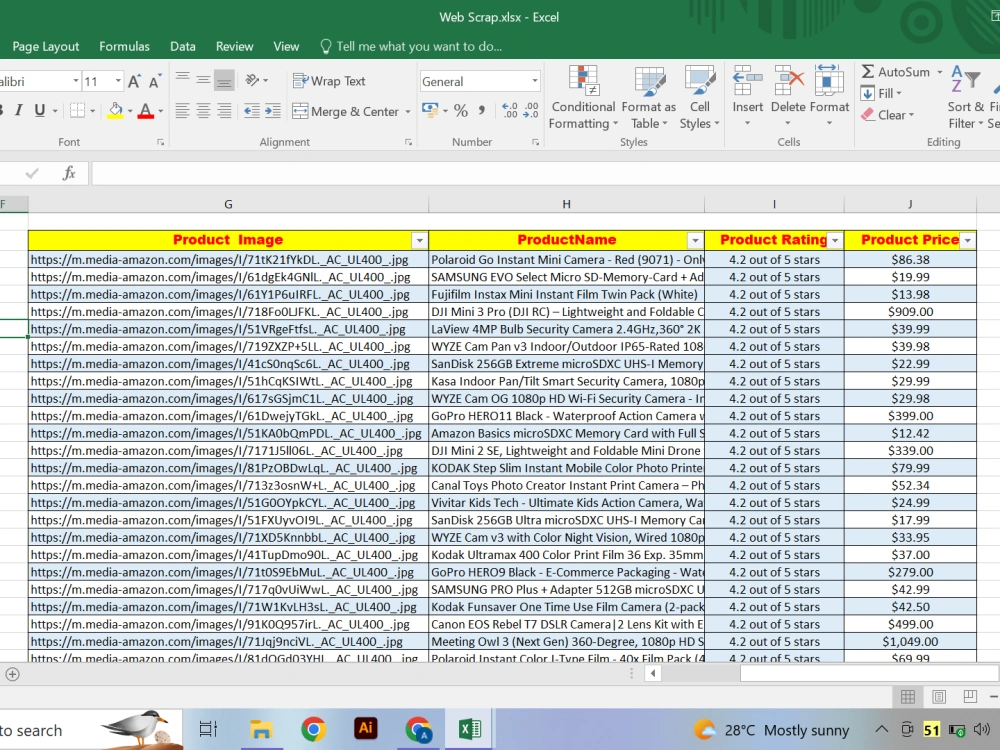Open the Data tab
1000x750 pixels.
point(183,46)
